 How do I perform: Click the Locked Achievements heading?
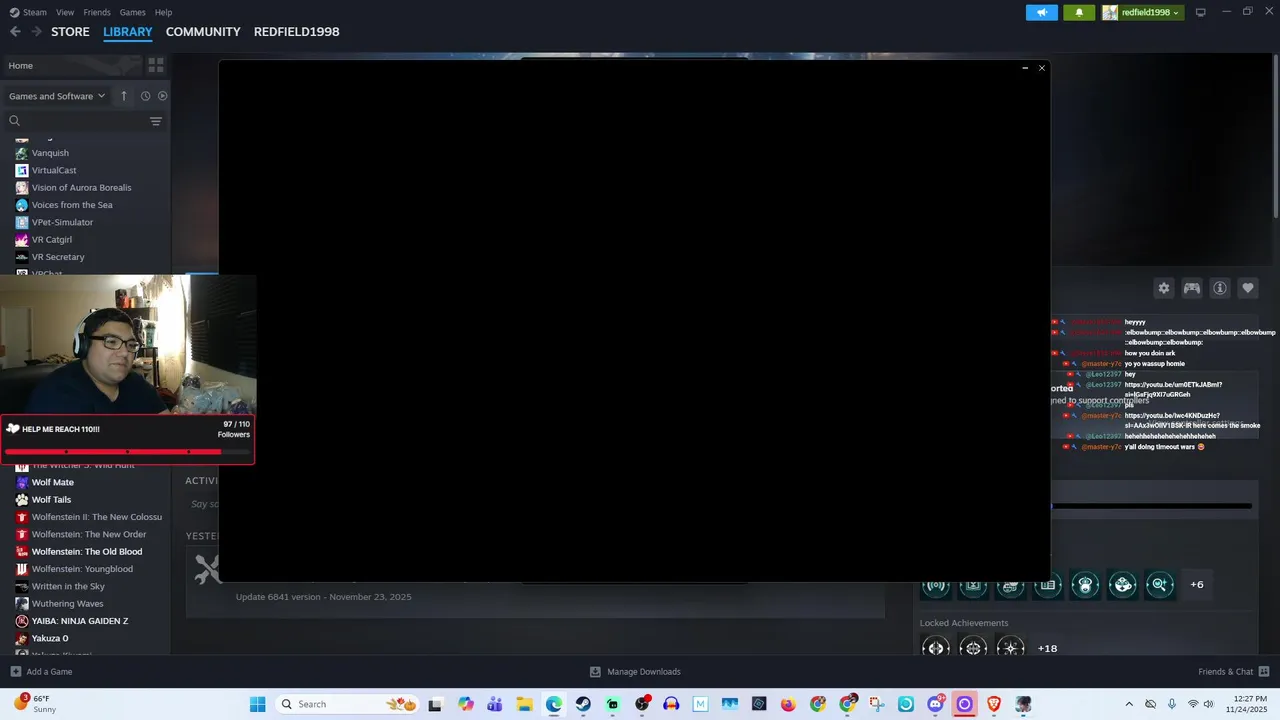[x=964, y=623]
